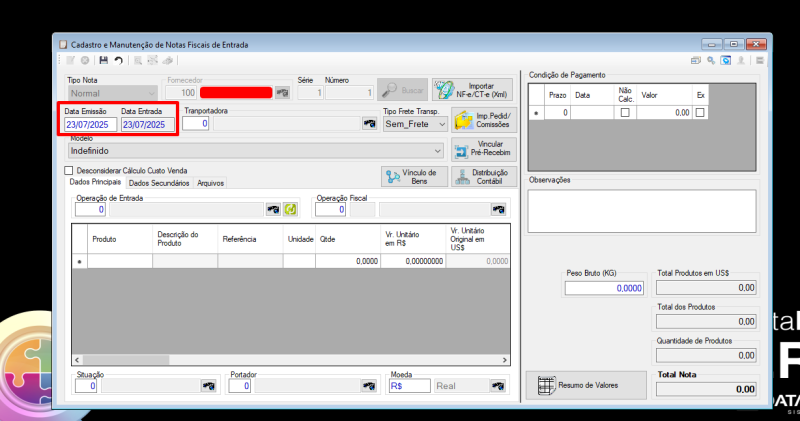800x421 pixels.
Task: Toggle the Não Calc. checkbox in payment row
Action: [x=625, y=113]
